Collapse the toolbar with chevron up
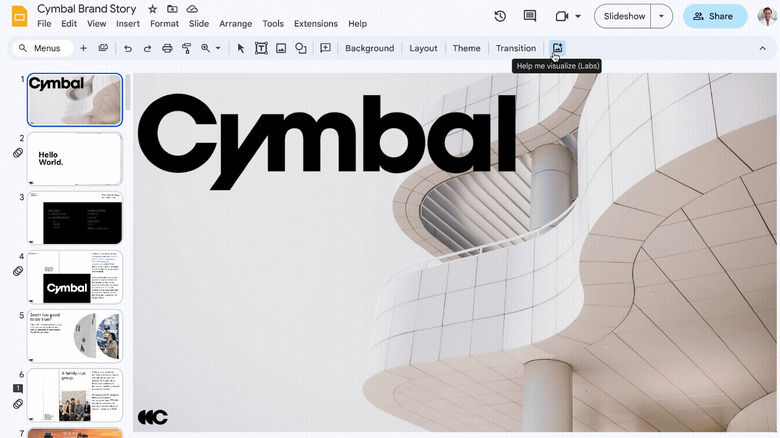The height and width of the screenshot is (438, 780). (762, 48)
